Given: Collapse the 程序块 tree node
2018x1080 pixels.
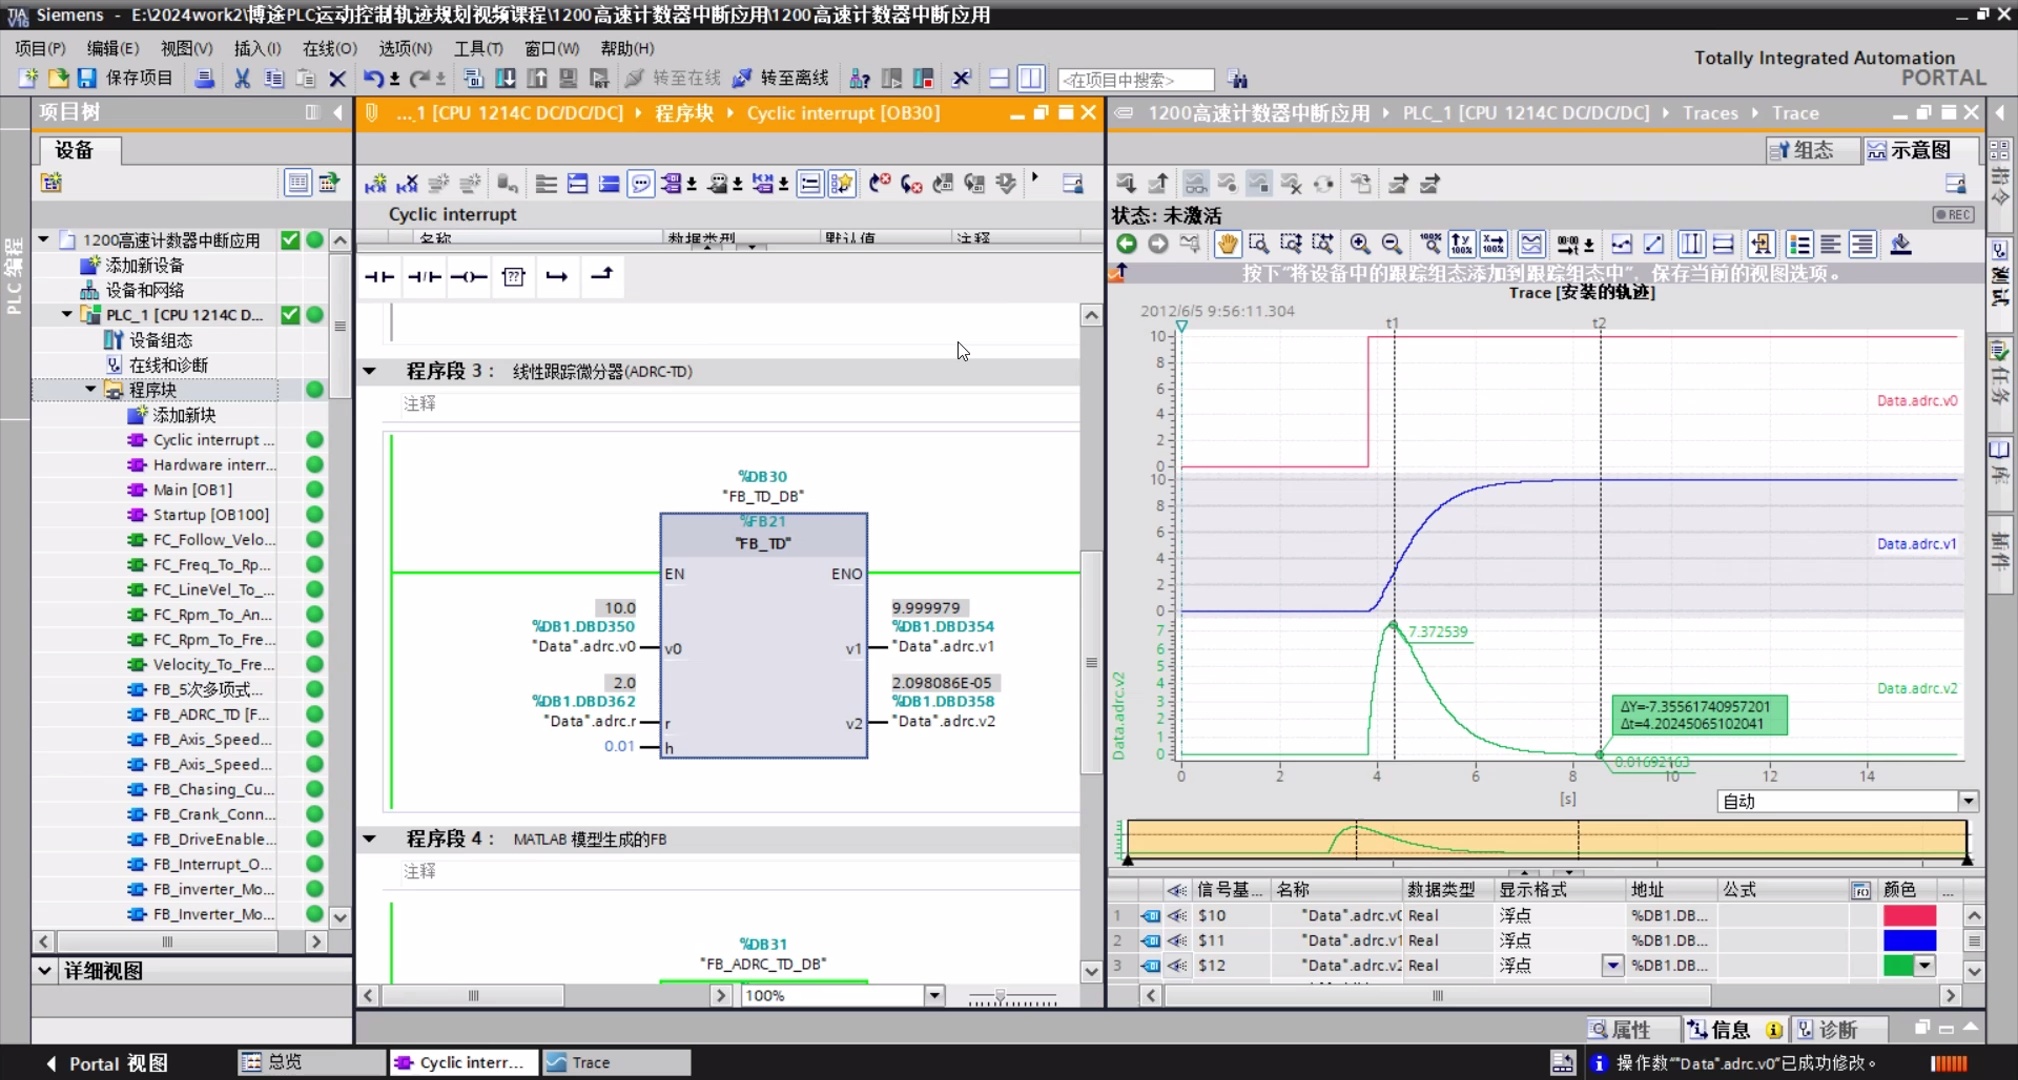Looking at the screenshot, I should [91, 389].
